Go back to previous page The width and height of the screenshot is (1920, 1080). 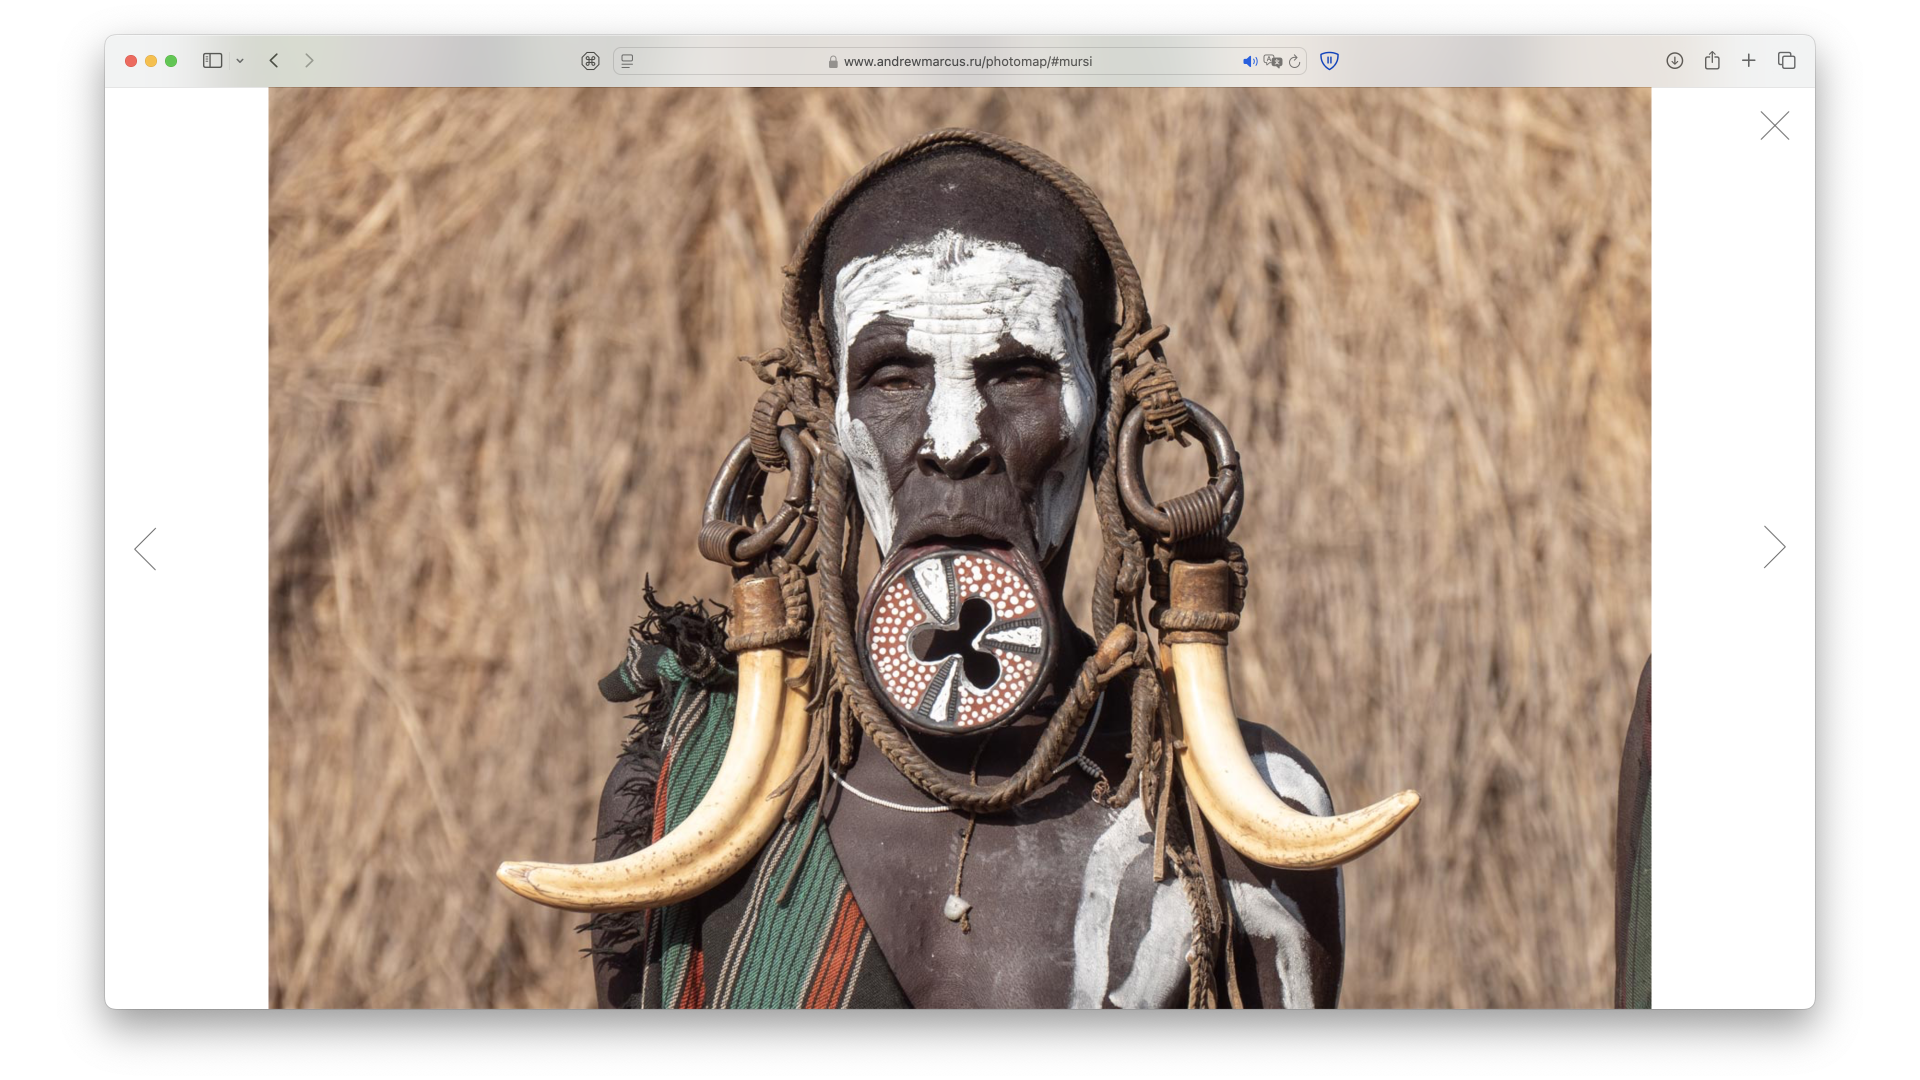click(x=274, y=61)
